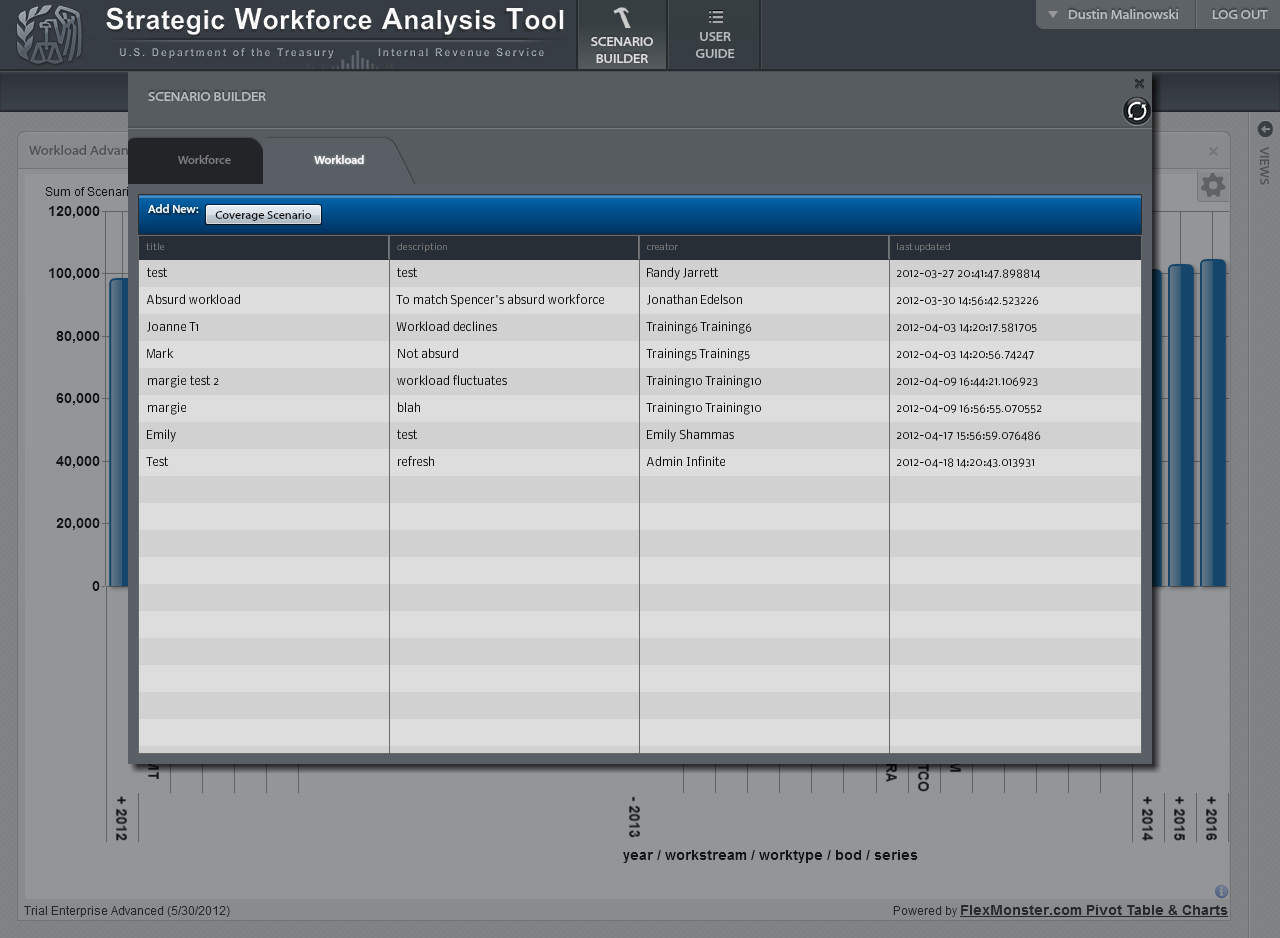Select the Absurd workload scenario row
The image size is (1280, 938).
click(263, 300)
